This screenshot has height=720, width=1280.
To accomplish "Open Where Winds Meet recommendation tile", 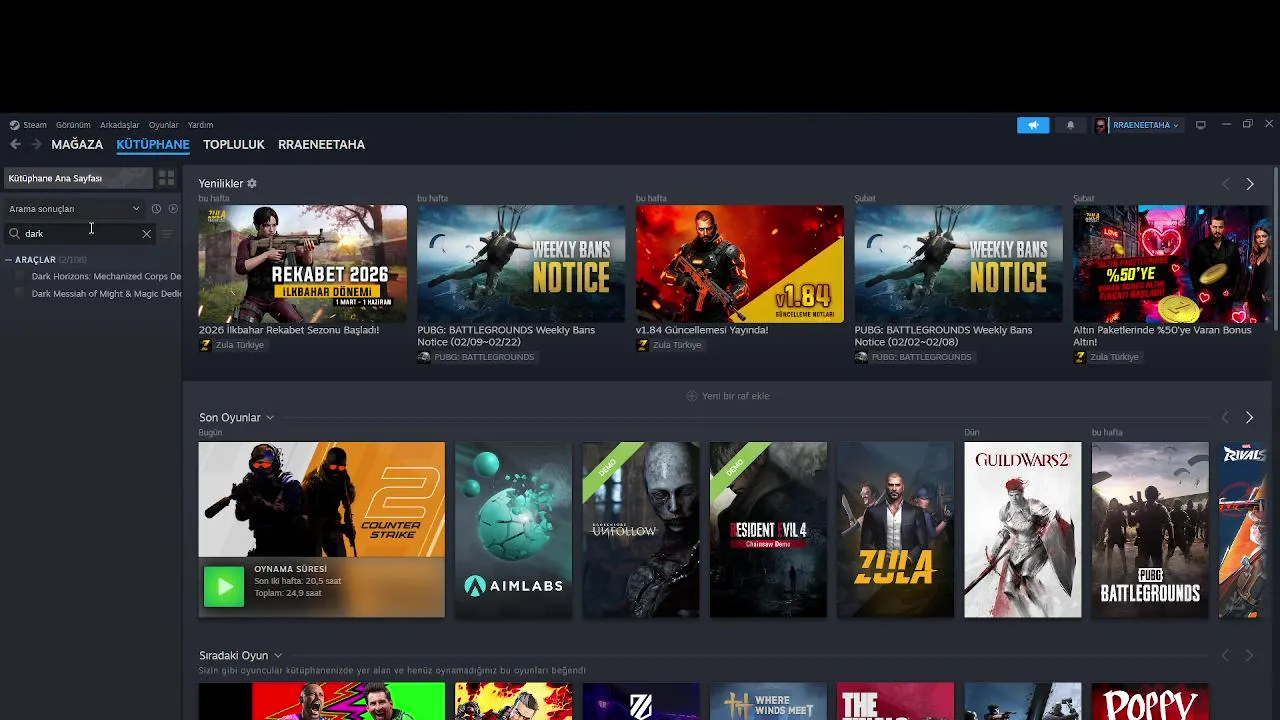I will 768,701.
